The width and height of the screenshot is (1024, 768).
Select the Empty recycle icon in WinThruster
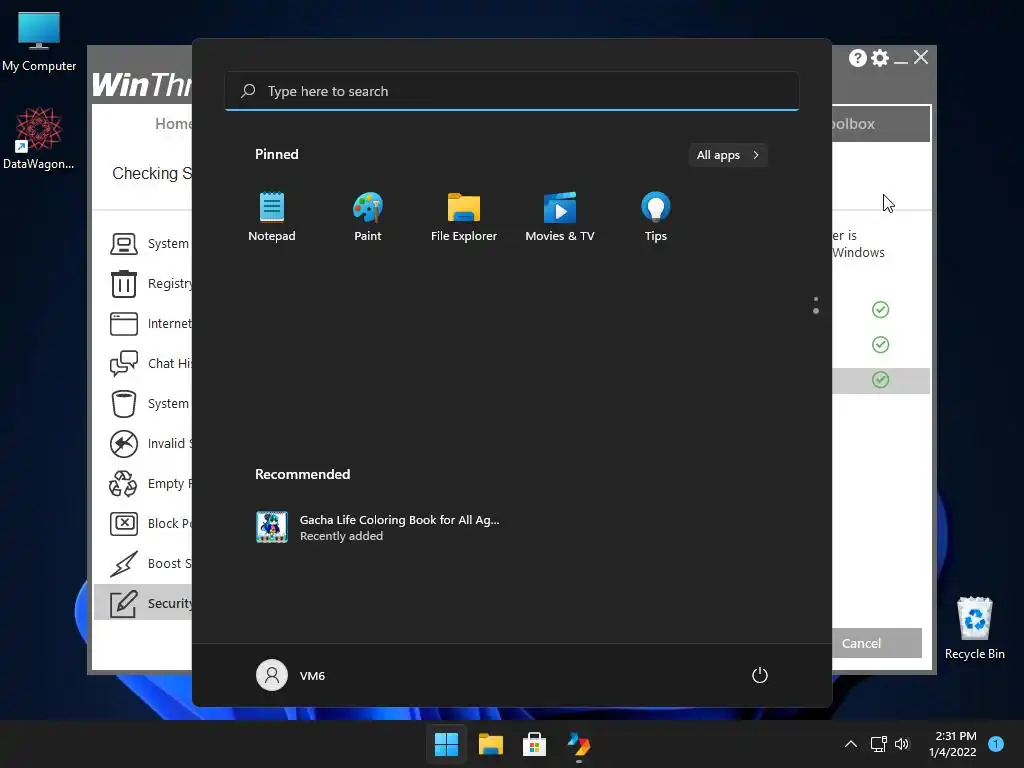coord(123,484)
